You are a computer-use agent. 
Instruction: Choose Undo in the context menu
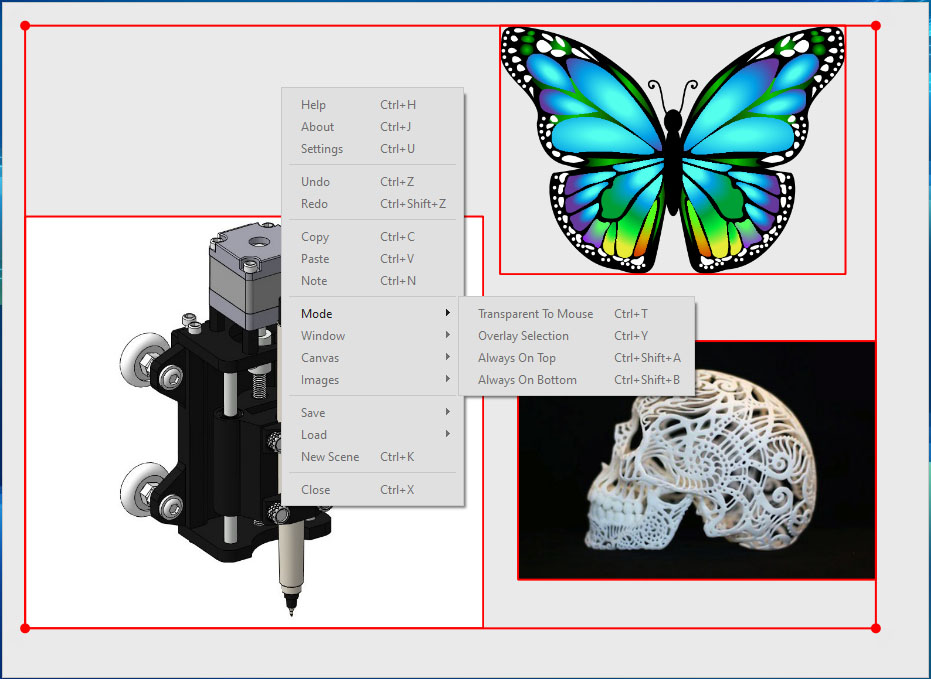pyautogui.click(x=372, y=182)
